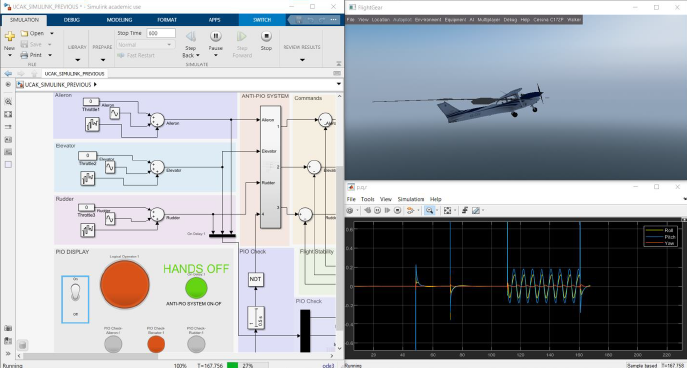687x368 pixels.
Task: Click the Fit to View palette icon
Action: (x=8, y=114)
